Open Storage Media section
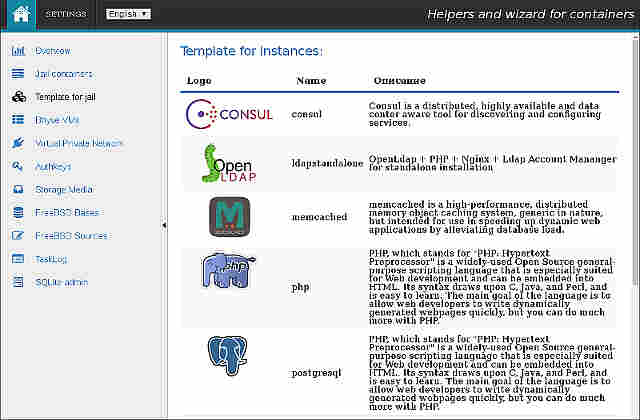The image size is (640, 420). (x=64, y=189)
